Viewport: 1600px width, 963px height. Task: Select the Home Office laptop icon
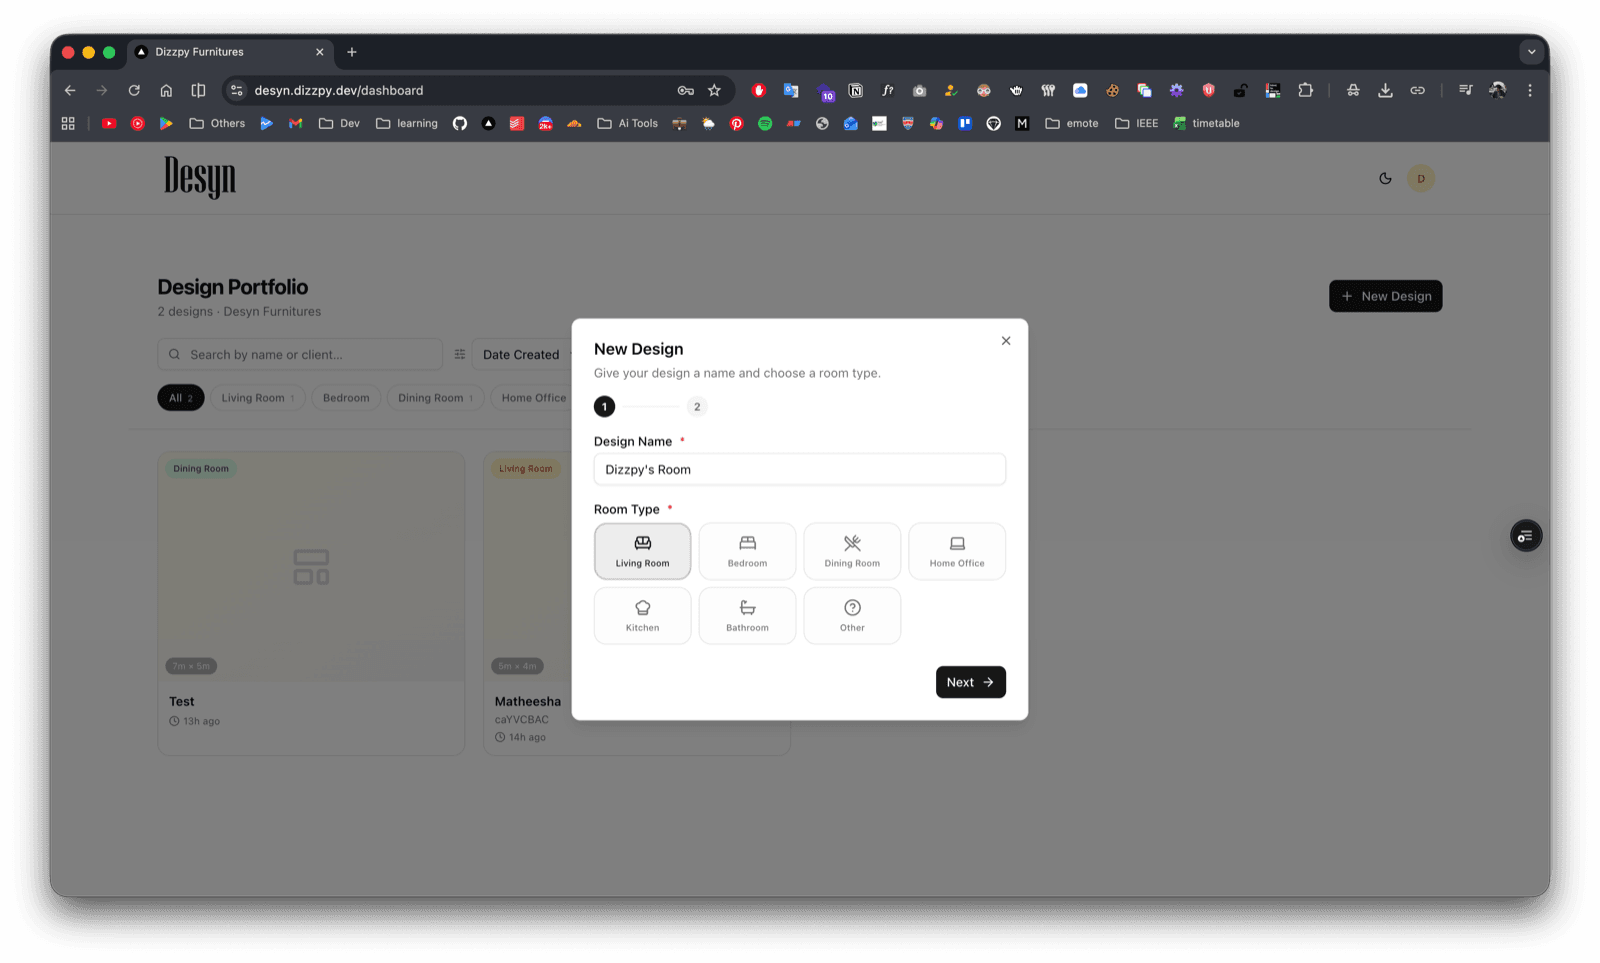coord(957,543)
